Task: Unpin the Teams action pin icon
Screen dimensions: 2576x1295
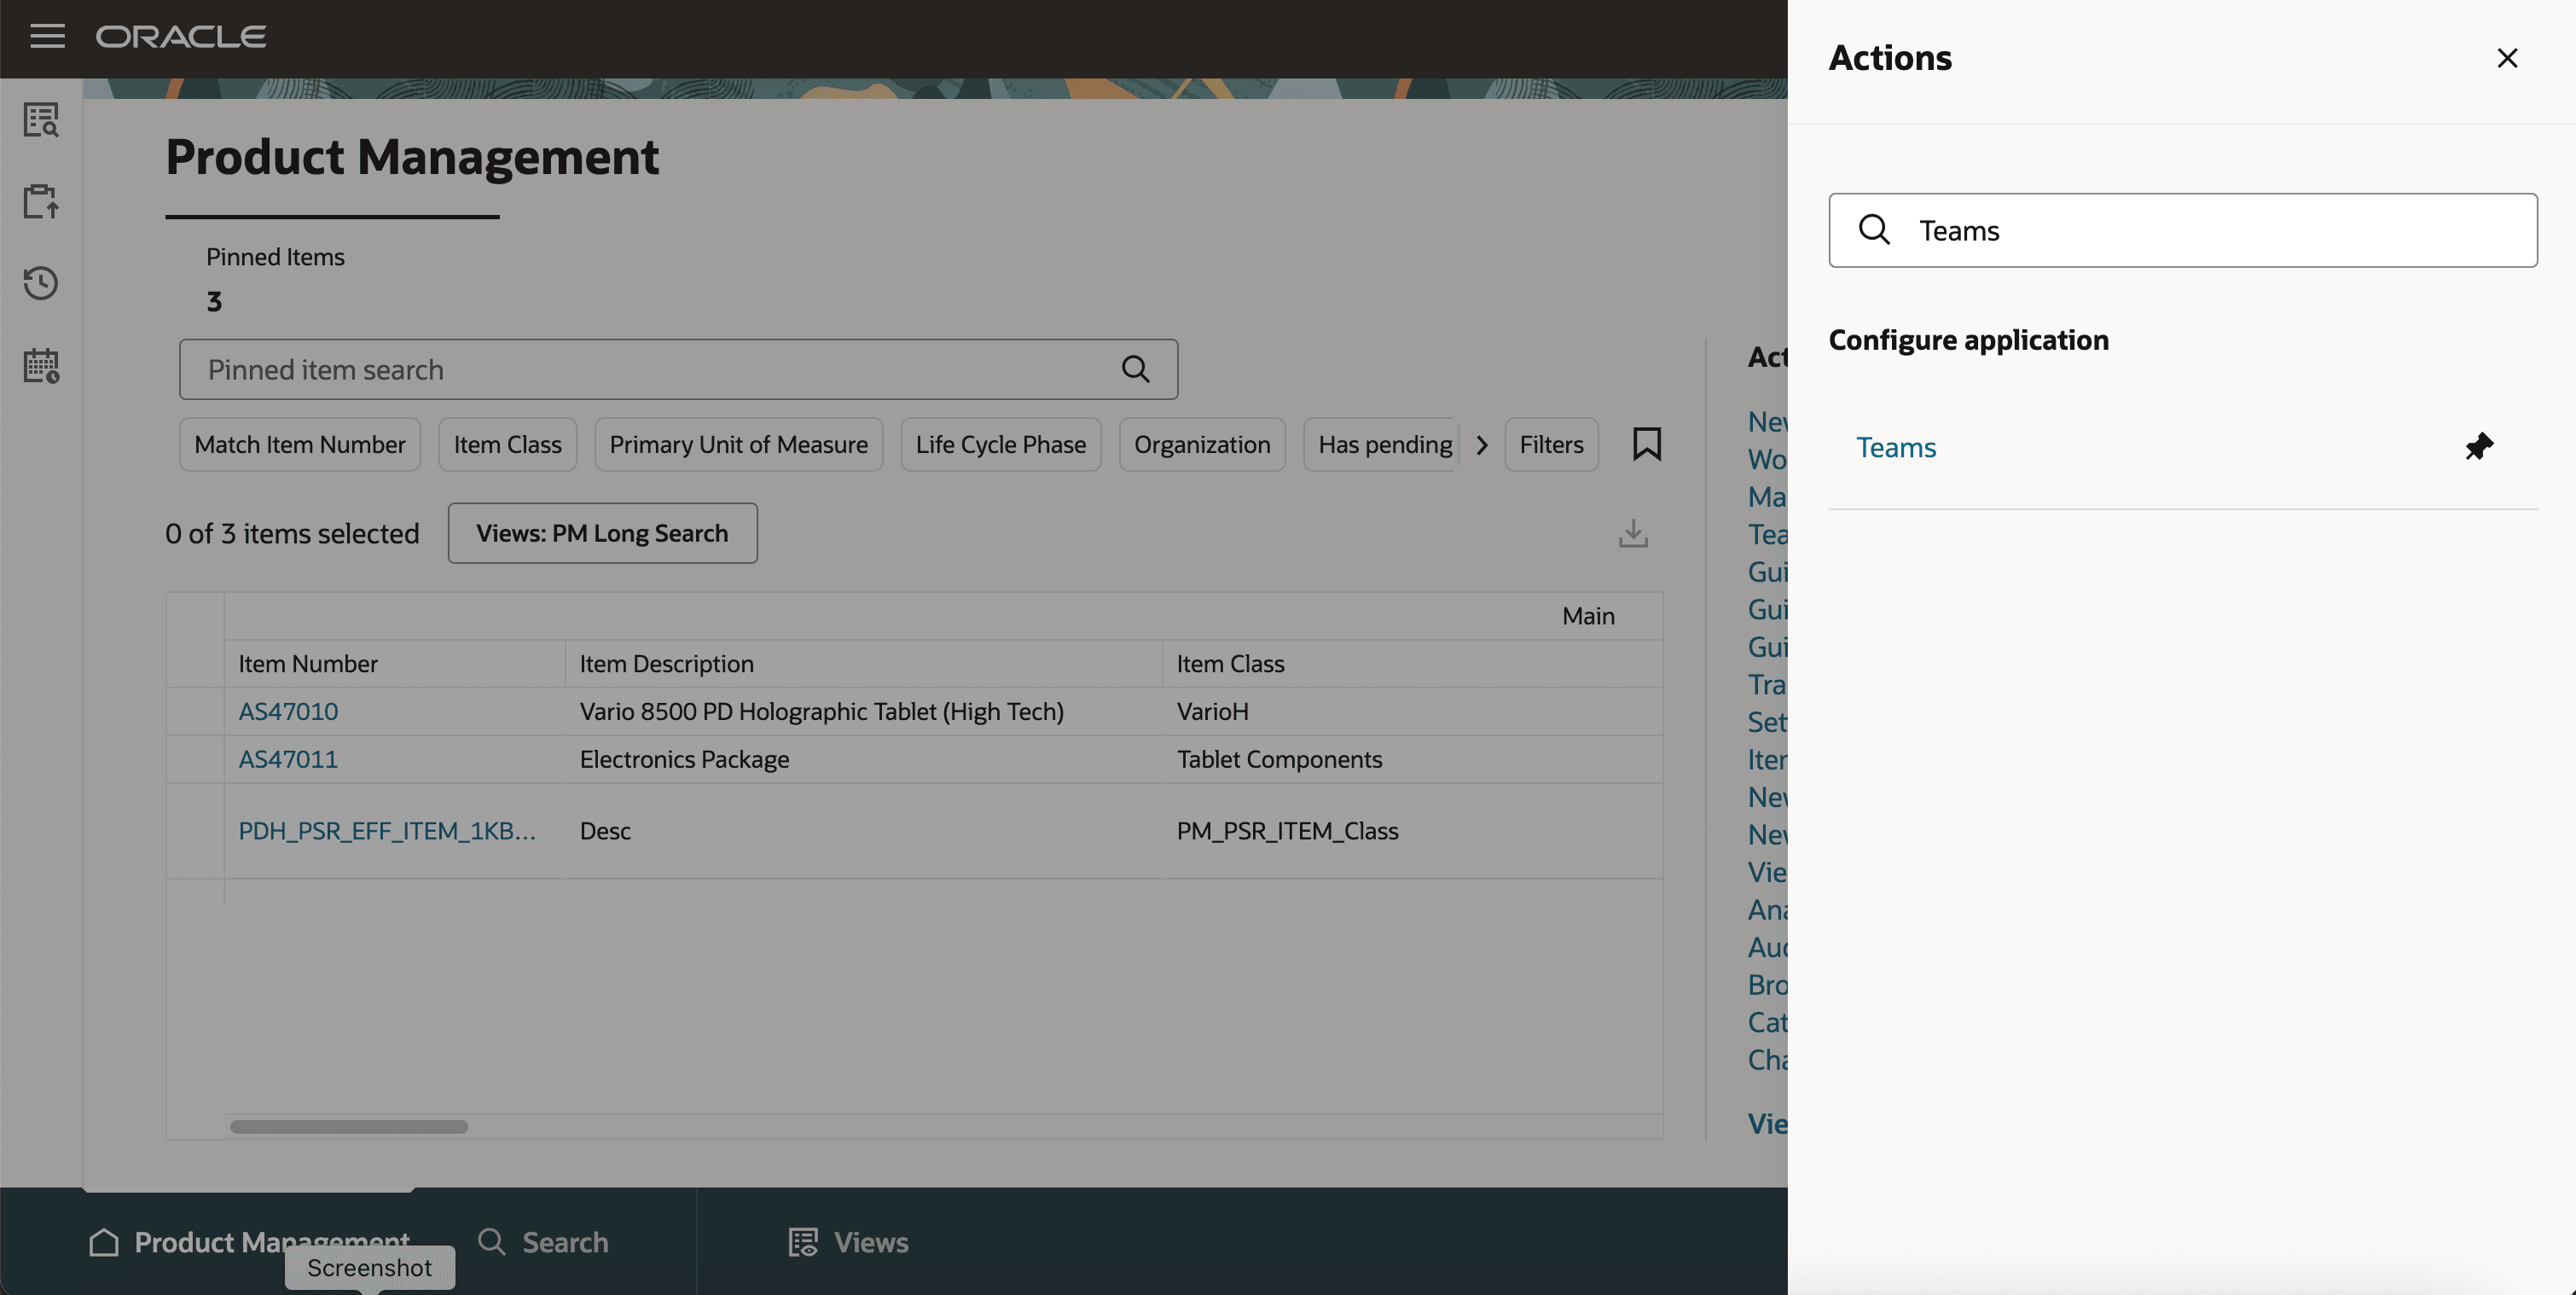Action: 2479,447
